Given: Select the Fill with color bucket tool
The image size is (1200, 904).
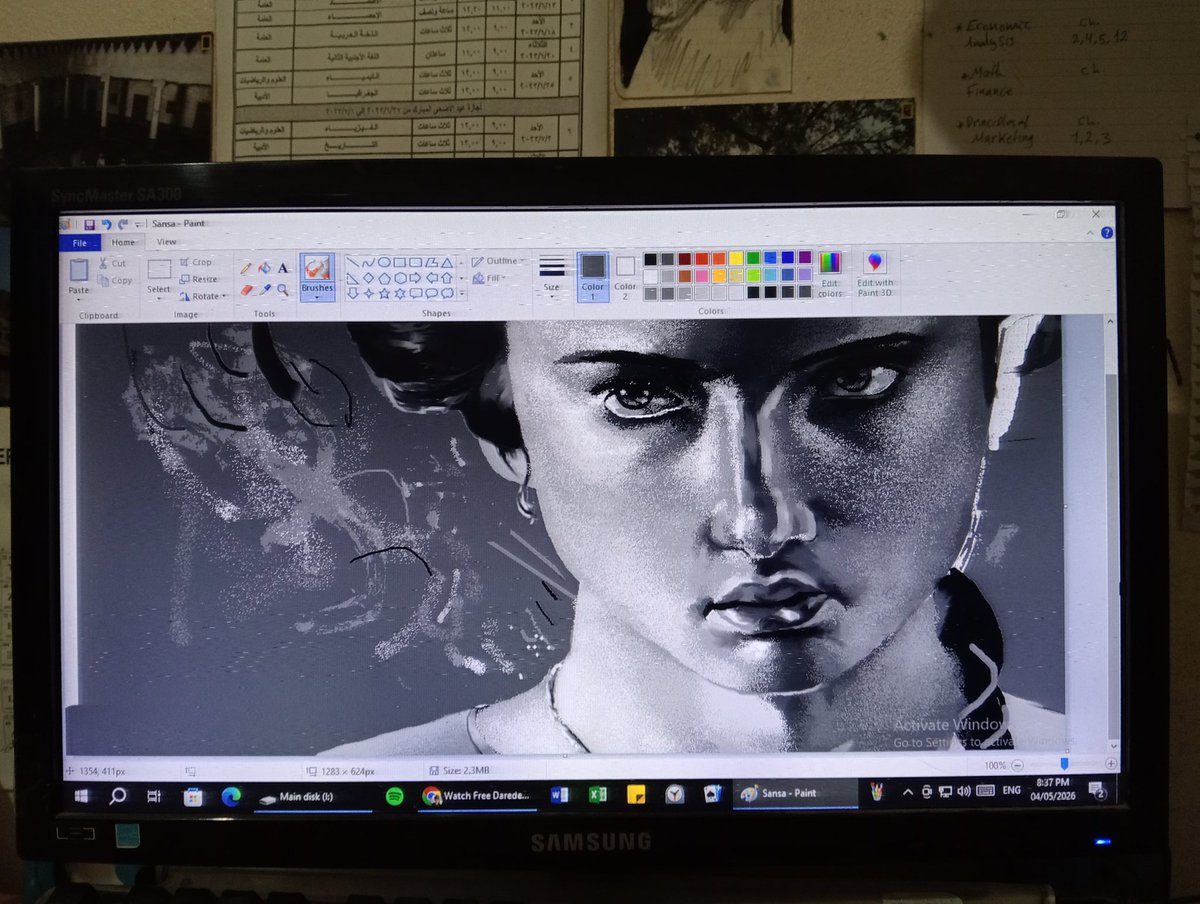Looking at the screenshot, I should tap(265, 267).
